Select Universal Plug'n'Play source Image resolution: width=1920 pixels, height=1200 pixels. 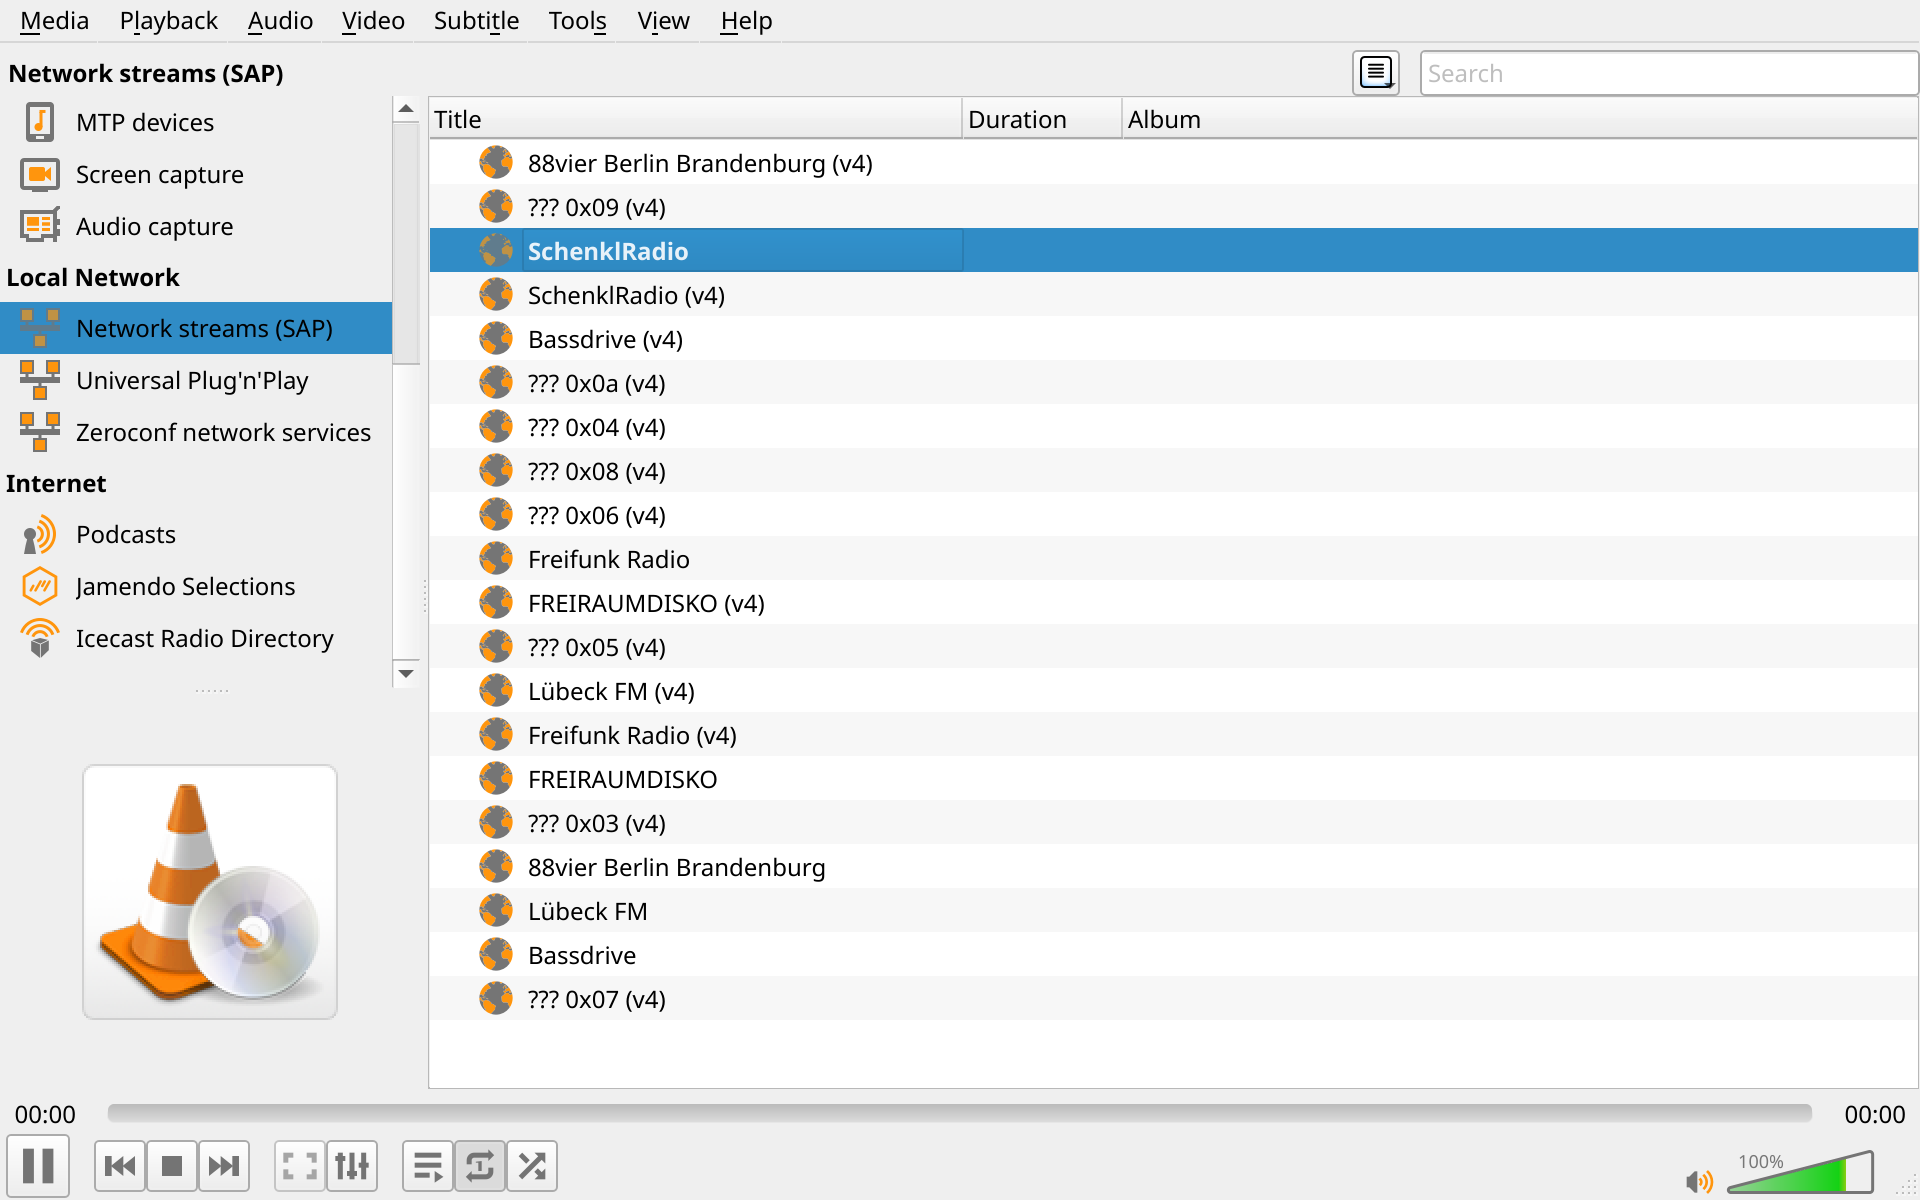pos(196,380)
